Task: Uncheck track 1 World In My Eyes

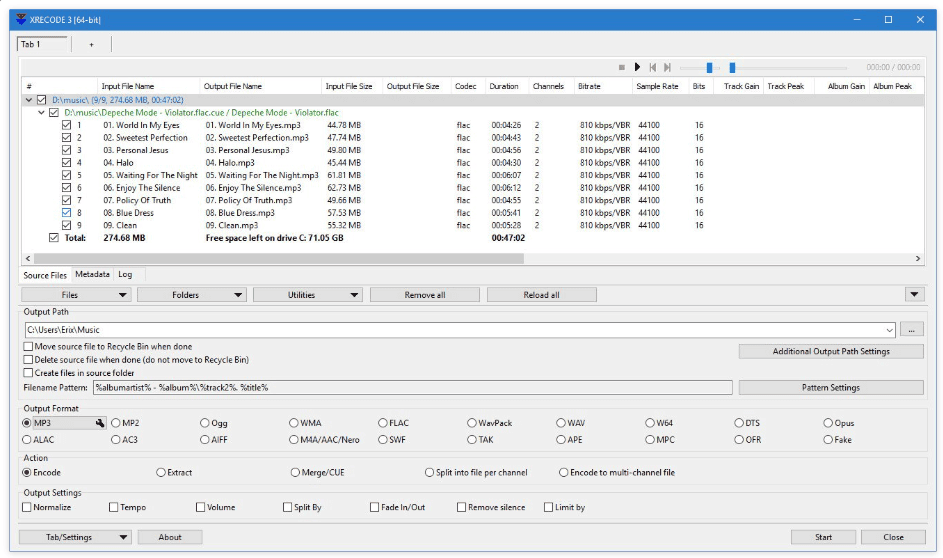Action: point(67,125)
